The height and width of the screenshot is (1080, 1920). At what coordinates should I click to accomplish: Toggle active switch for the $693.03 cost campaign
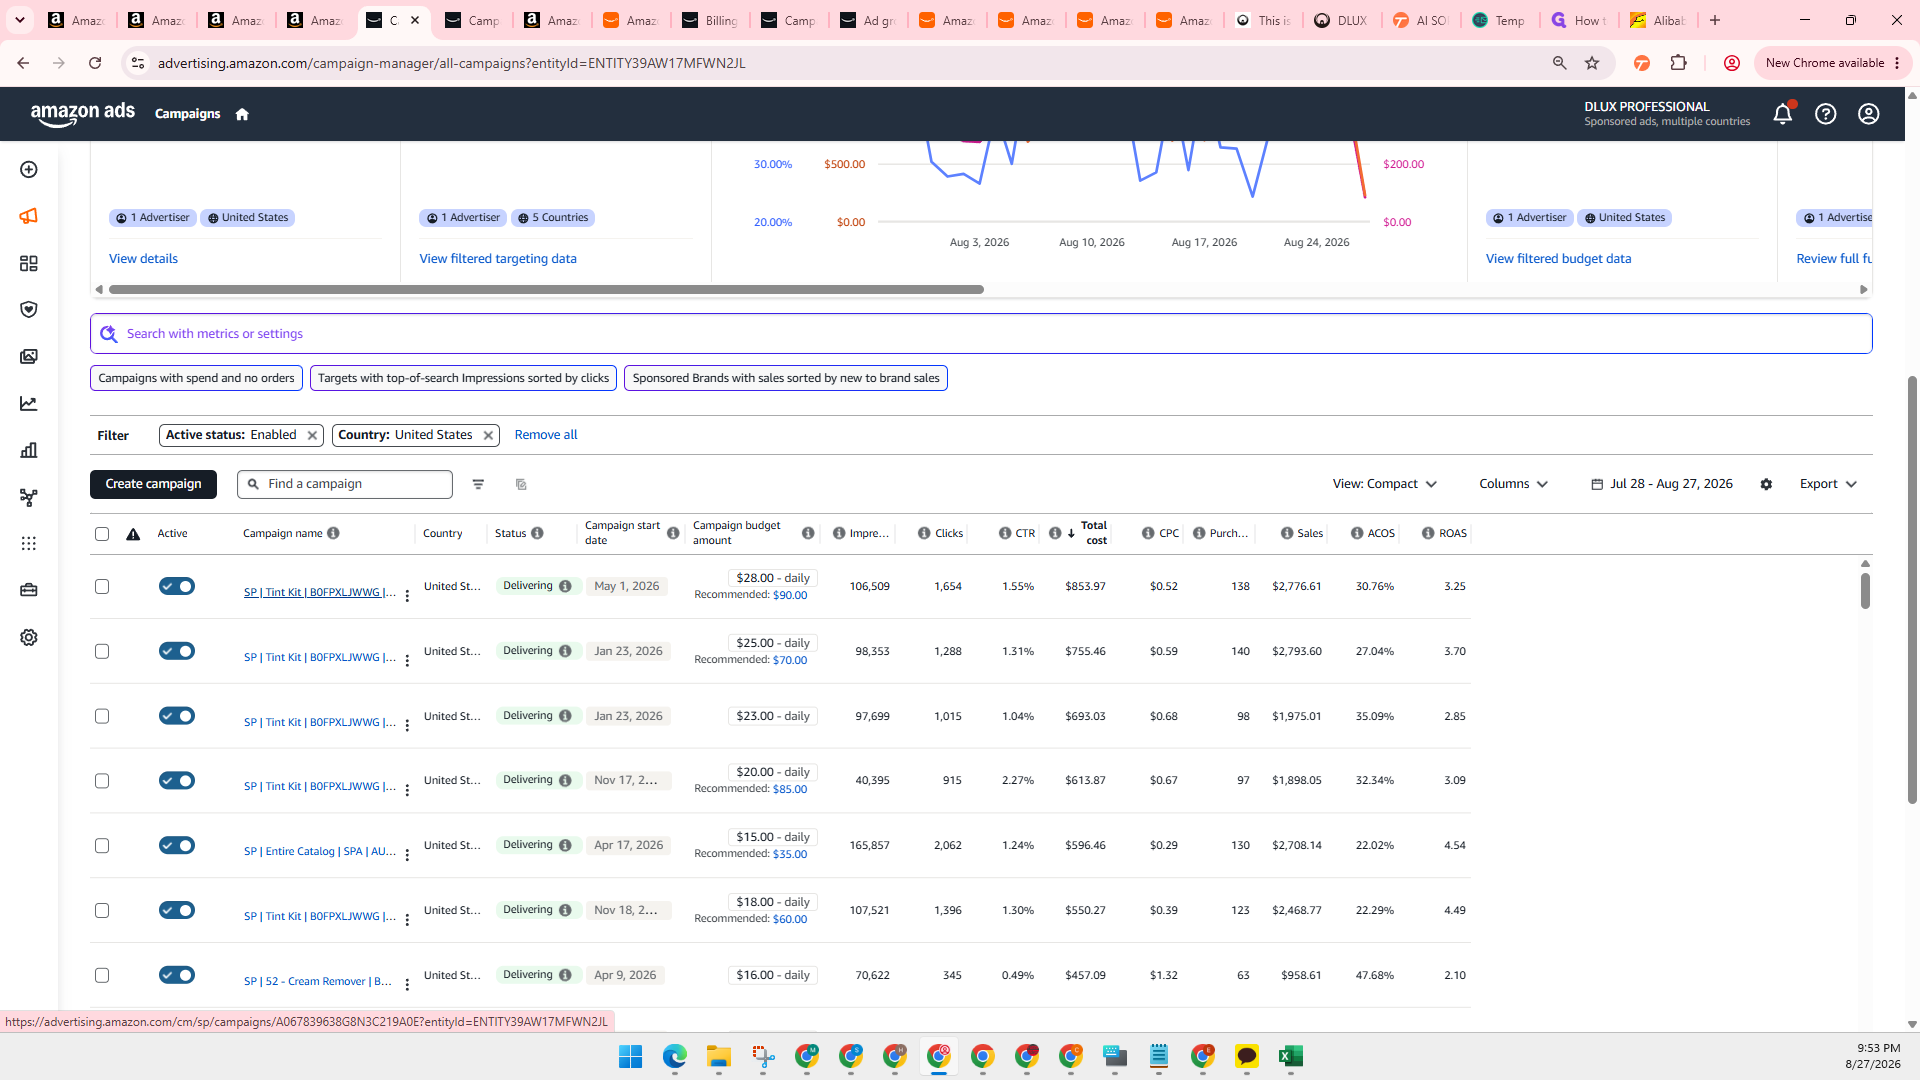coord(177,716)
